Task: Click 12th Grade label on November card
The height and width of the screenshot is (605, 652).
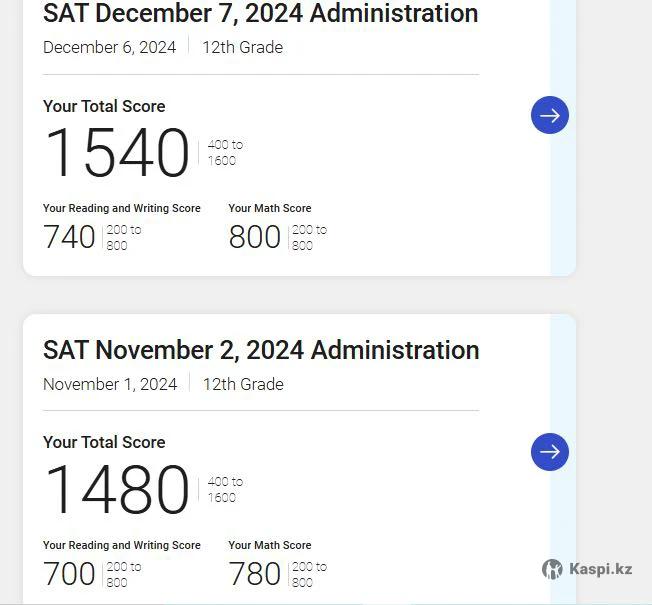Action: [243, 384]
